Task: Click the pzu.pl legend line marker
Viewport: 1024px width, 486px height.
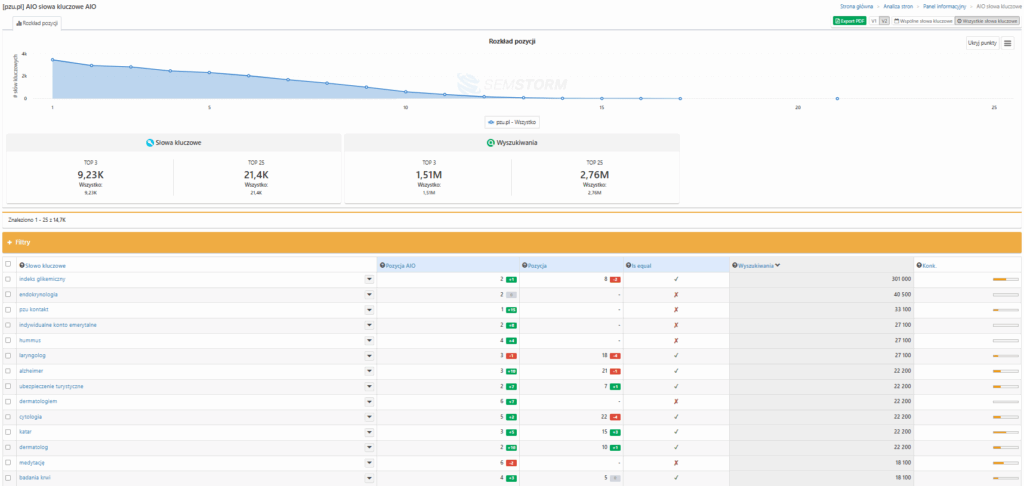Action: pos(491,122)
